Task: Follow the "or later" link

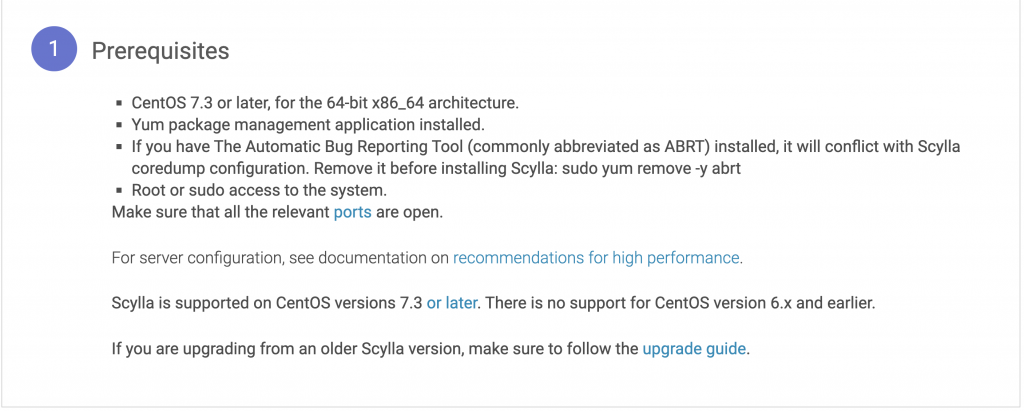Action: tap(451, 303)
